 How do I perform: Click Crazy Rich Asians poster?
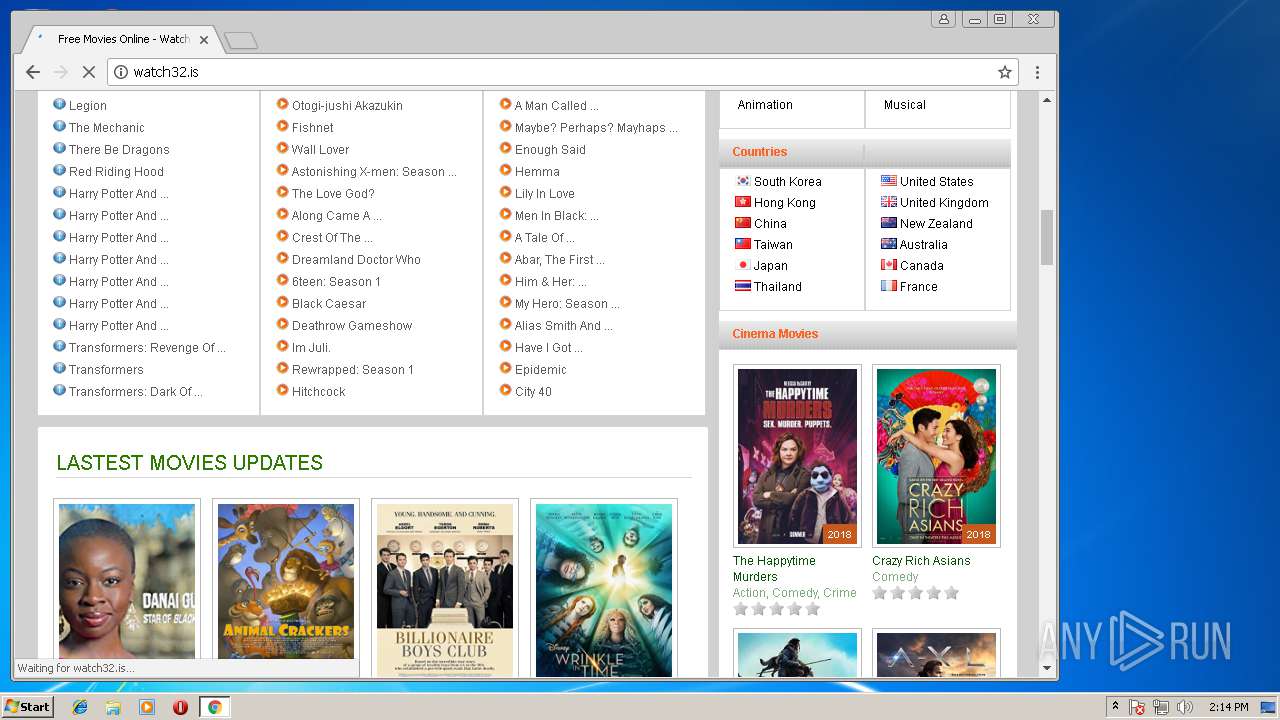(936, 456)
